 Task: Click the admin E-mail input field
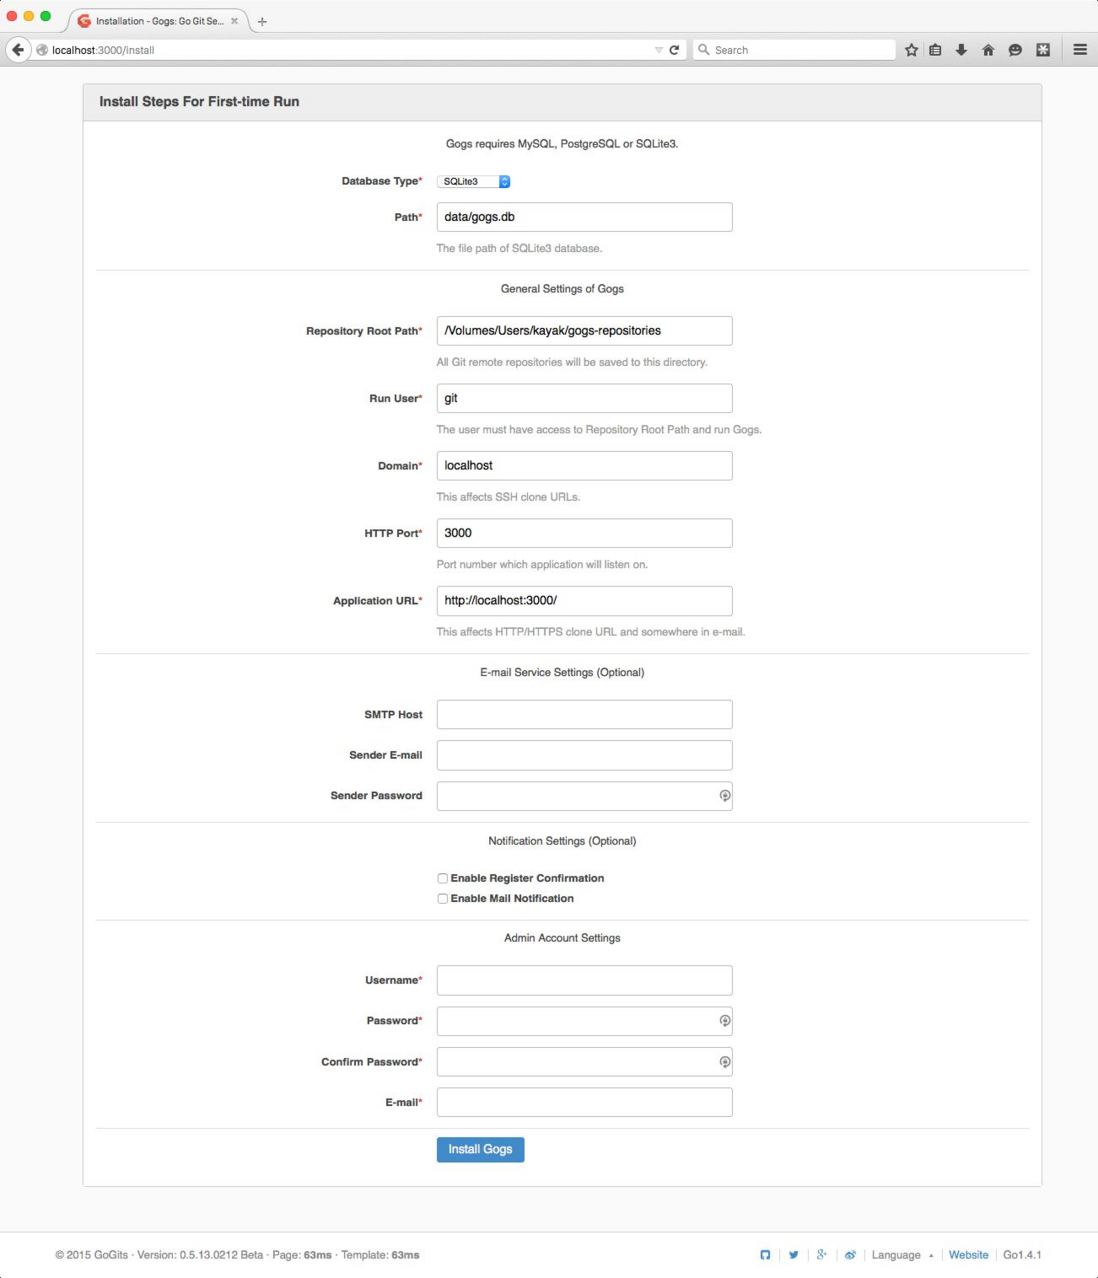coord(584,1102)
